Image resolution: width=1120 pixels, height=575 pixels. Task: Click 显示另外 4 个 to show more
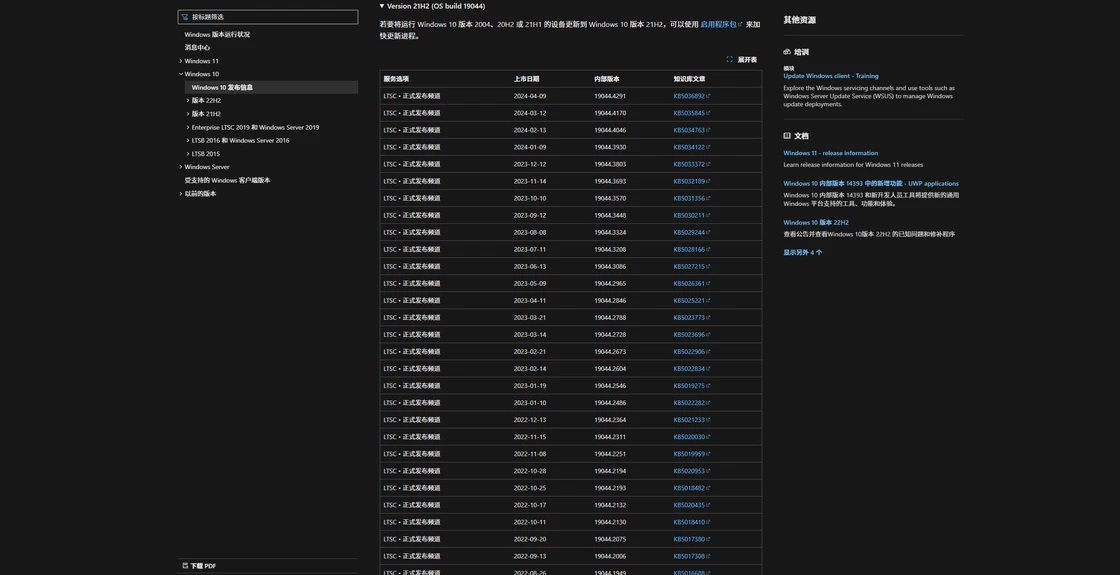(802, 252)
